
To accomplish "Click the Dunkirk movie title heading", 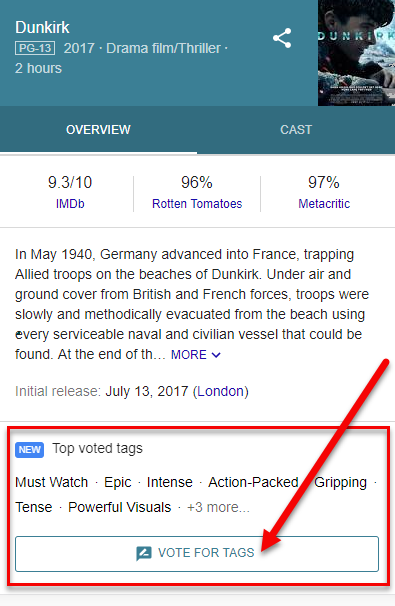I will [42, 27].
